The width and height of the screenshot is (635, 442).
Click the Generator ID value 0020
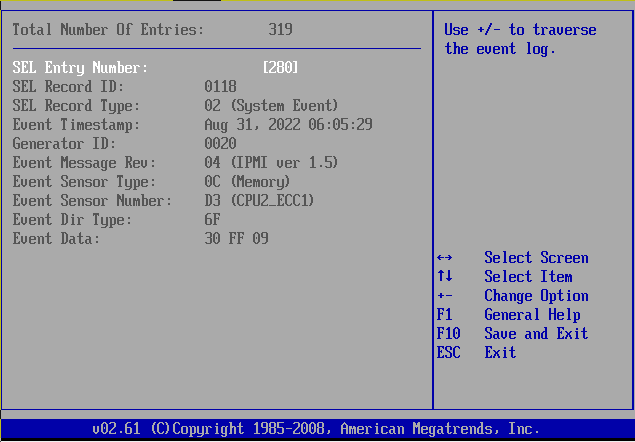pos(220,144)
